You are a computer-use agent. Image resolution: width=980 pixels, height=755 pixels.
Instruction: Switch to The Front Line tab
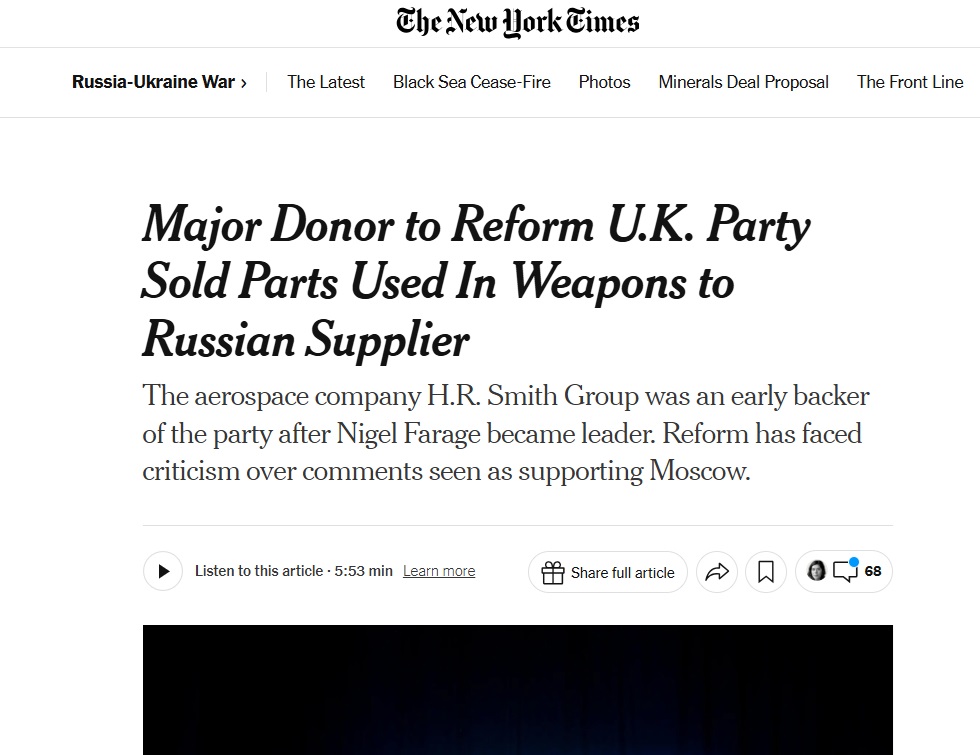pos(910,82)
